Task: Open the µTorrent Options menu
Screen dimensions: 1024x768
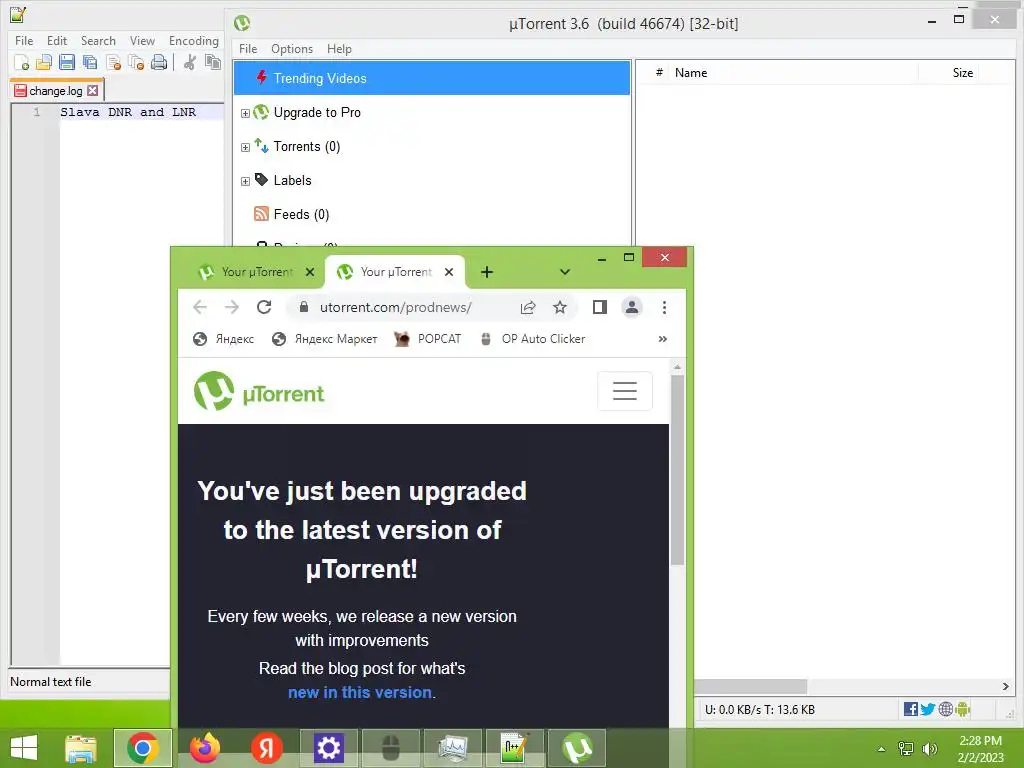Action: click(292, 49)
